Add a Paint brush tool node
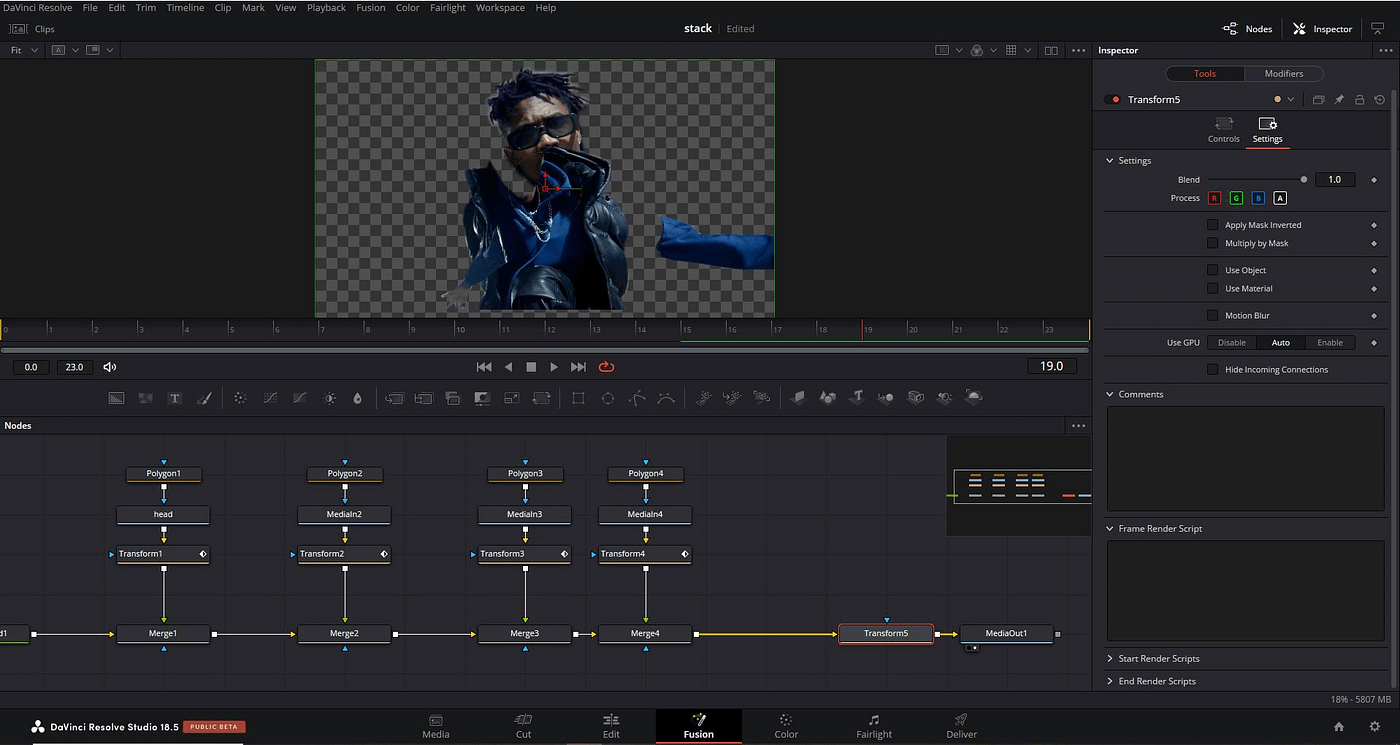1400x745 pixels. point(204,398)
